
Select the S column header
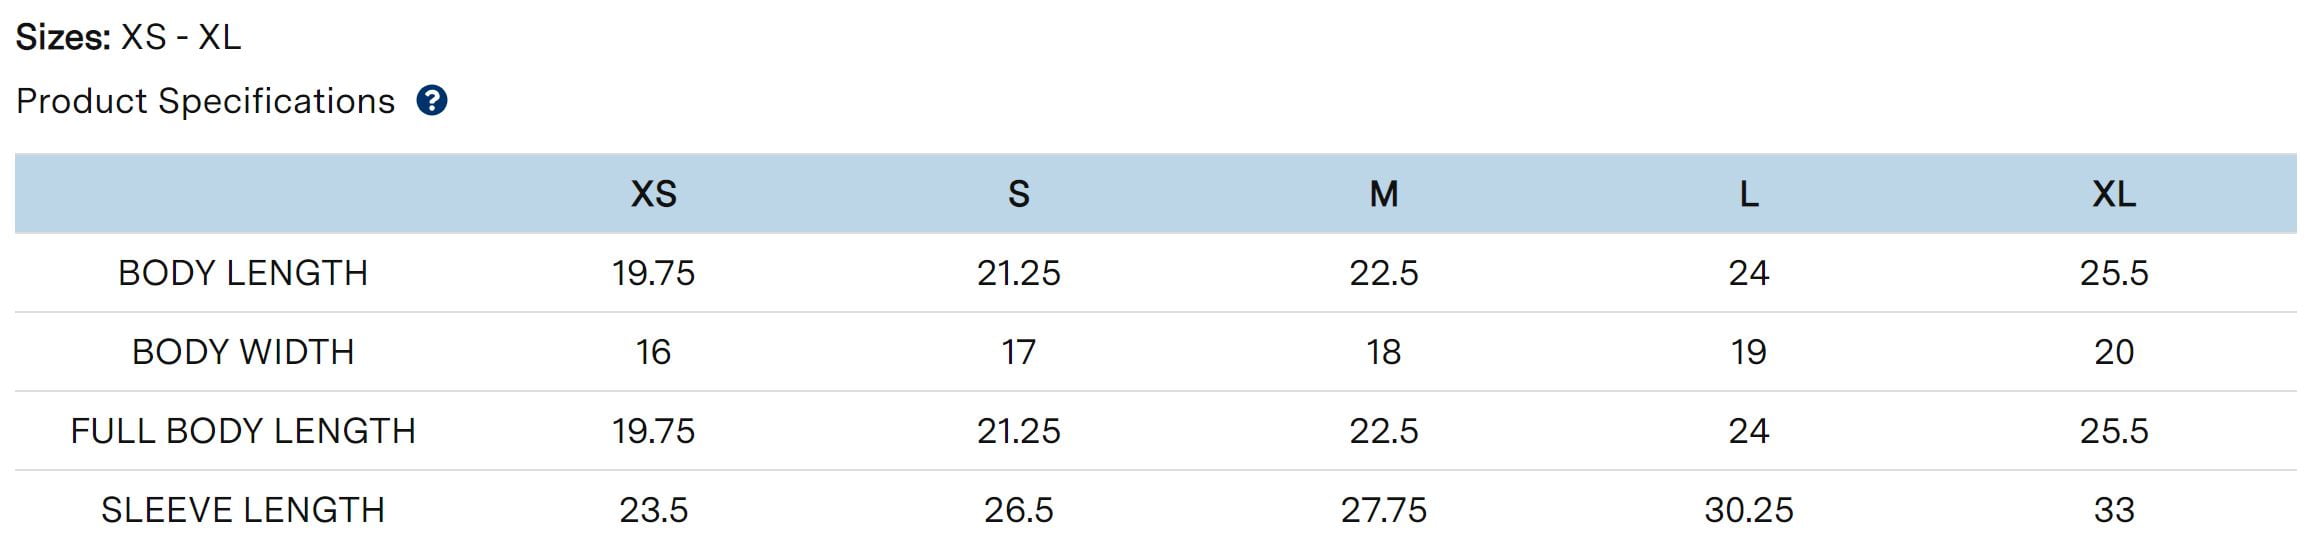click(1018, 194)
